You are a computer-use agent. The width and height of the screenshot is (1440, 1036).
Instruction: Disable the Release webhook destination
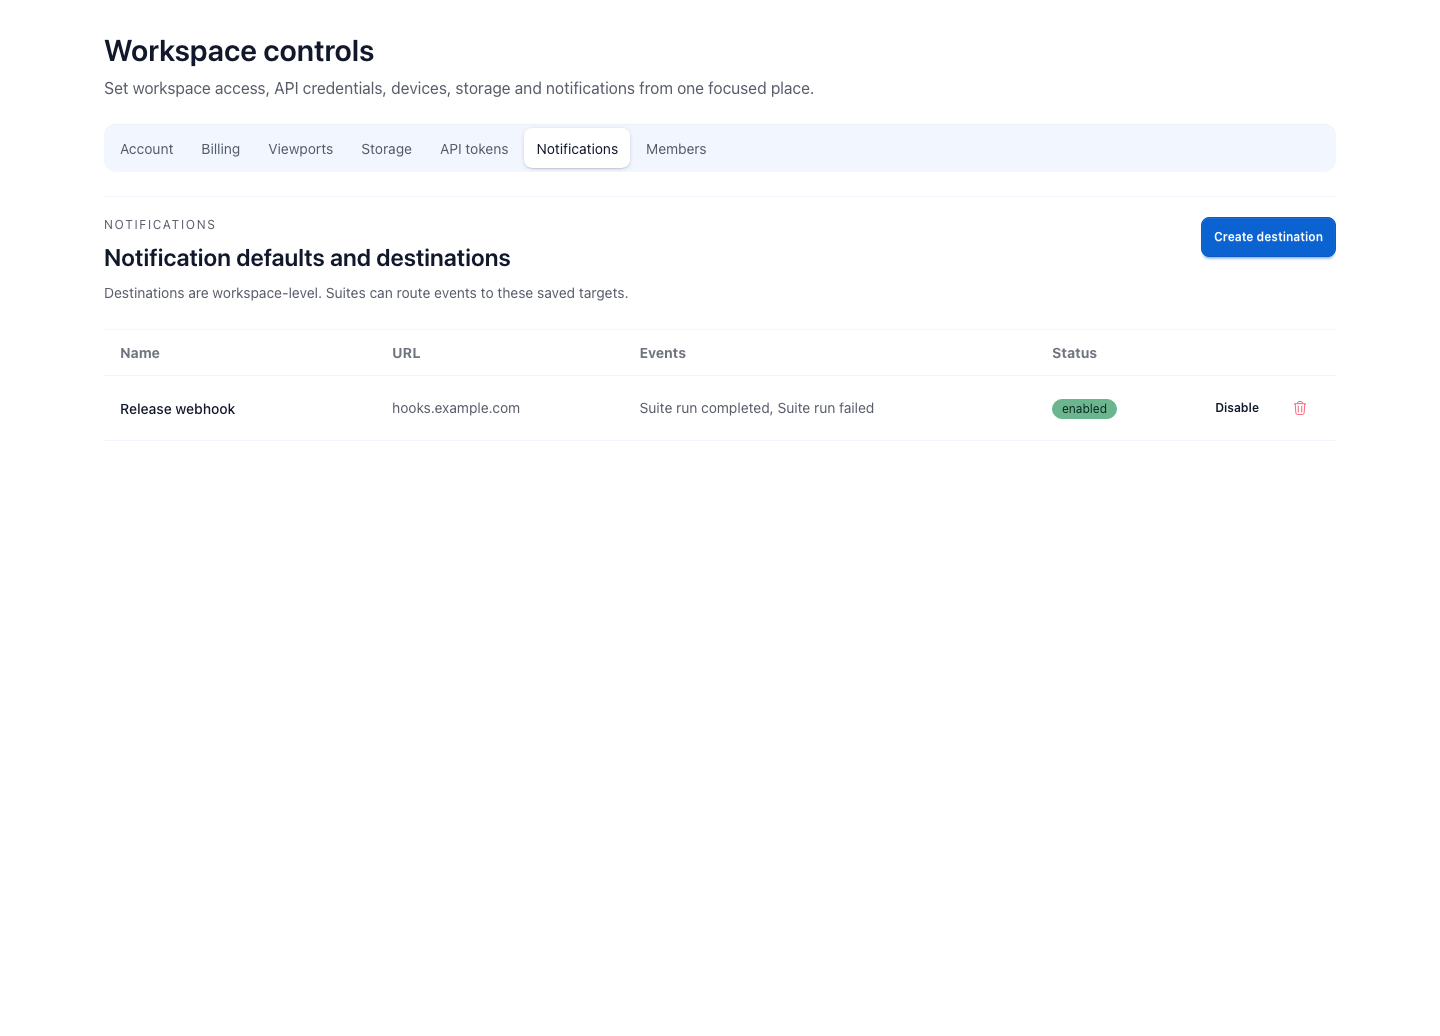coord(1237,408)
